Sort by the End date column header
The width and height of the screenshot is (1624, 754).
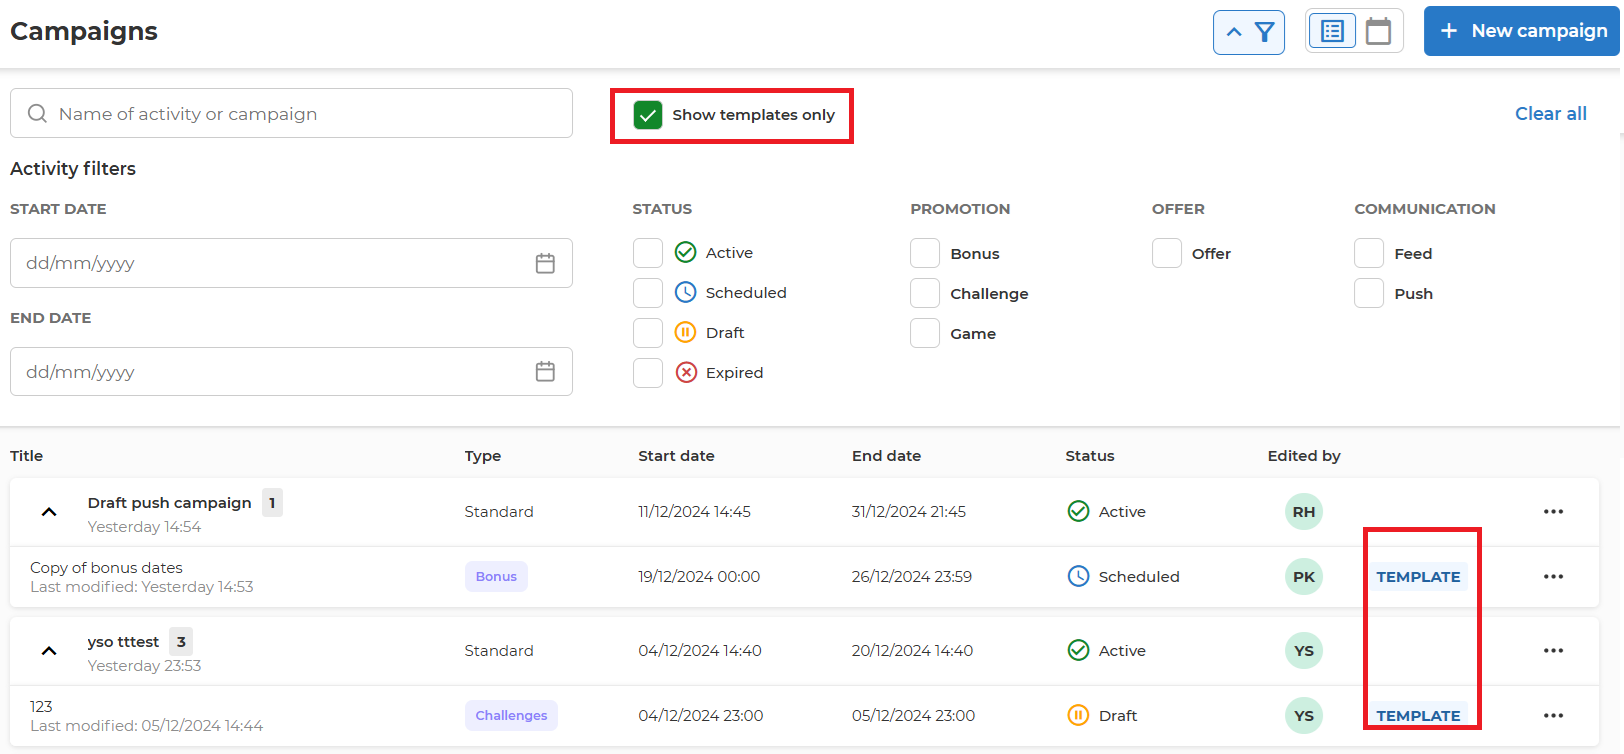tap(887, 456)
